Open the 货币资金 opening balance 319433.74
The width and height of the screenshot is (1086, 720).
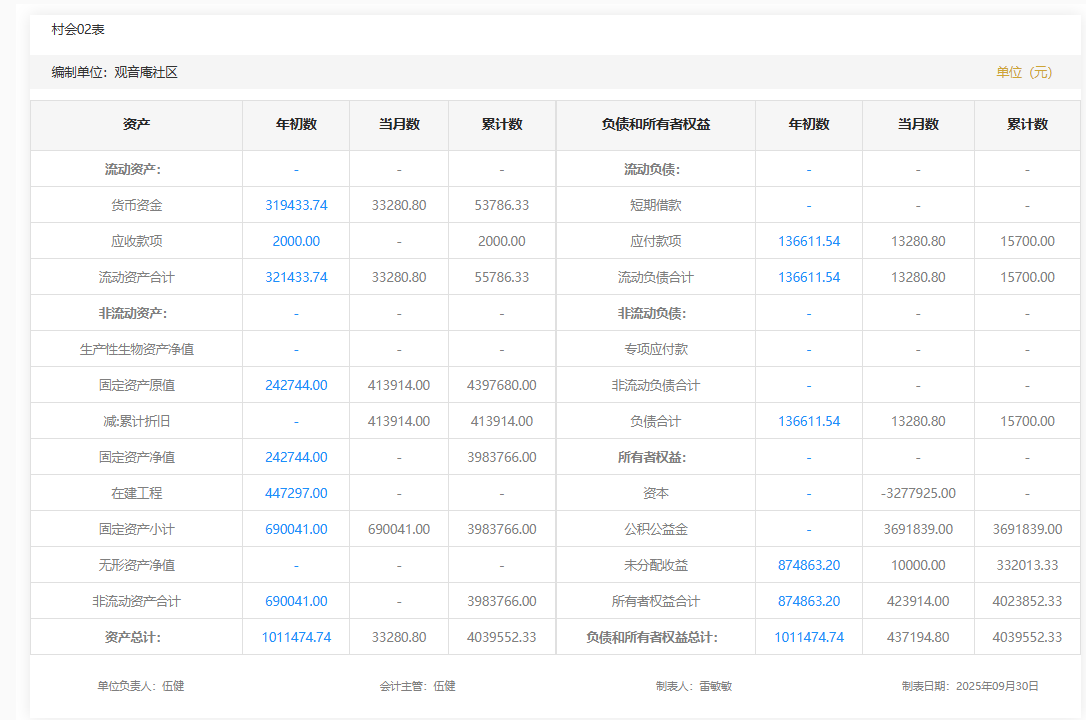(x=296, y=205)
